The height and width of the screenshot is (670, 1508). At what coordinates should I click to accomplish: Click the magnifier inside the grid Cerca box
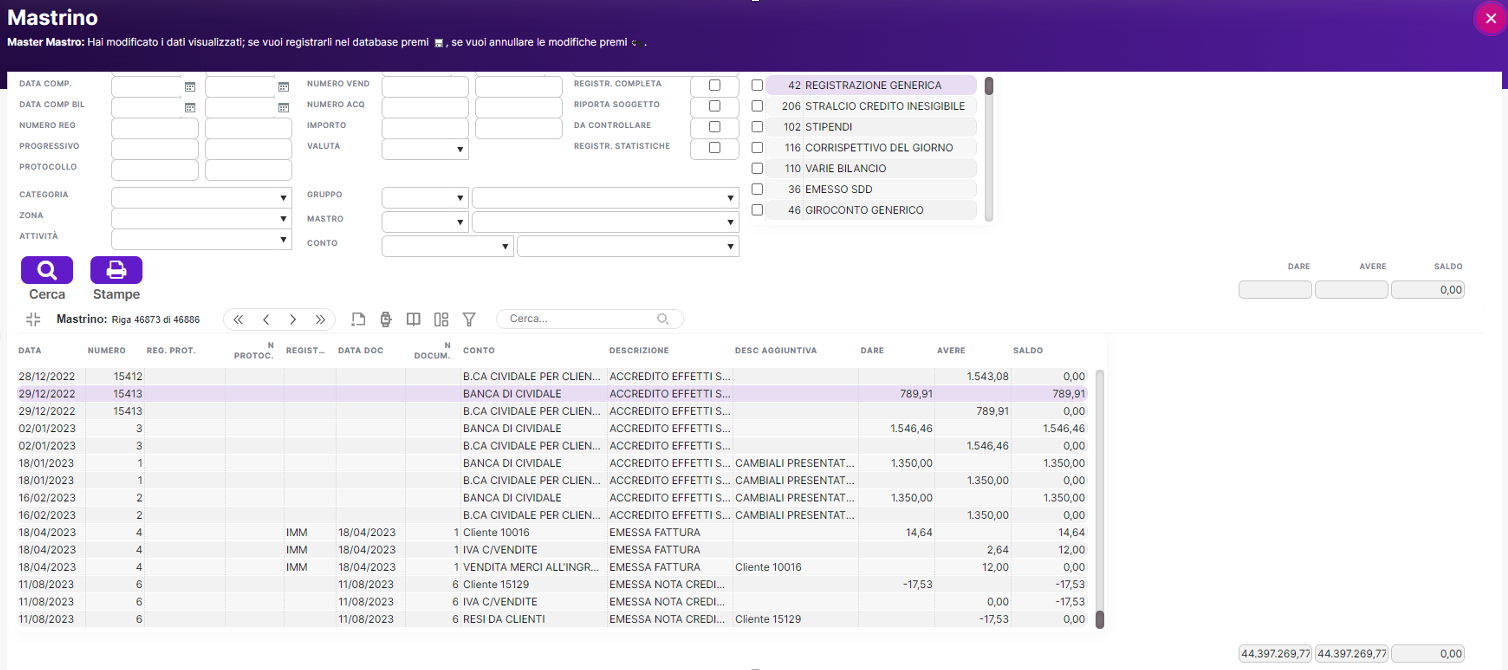(x=662, y=319)
